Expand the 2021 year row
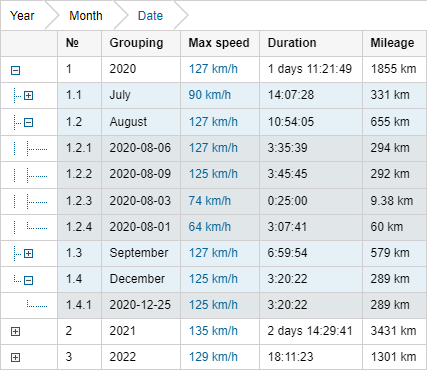This screenshot has height=370, width=427. [x=16, y=331]
